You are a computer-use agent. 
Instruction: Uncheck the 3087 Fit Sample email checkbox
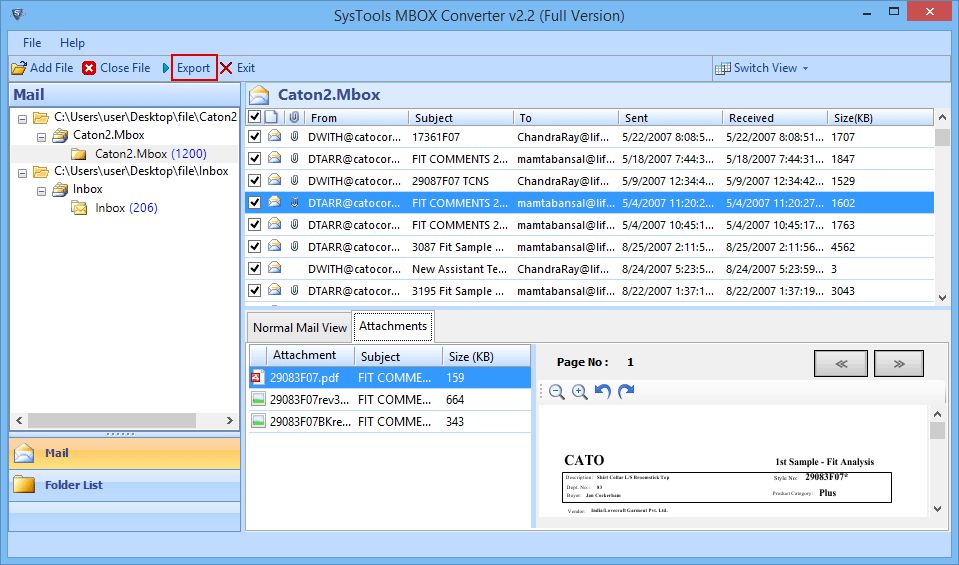click(x=255, y=246)
